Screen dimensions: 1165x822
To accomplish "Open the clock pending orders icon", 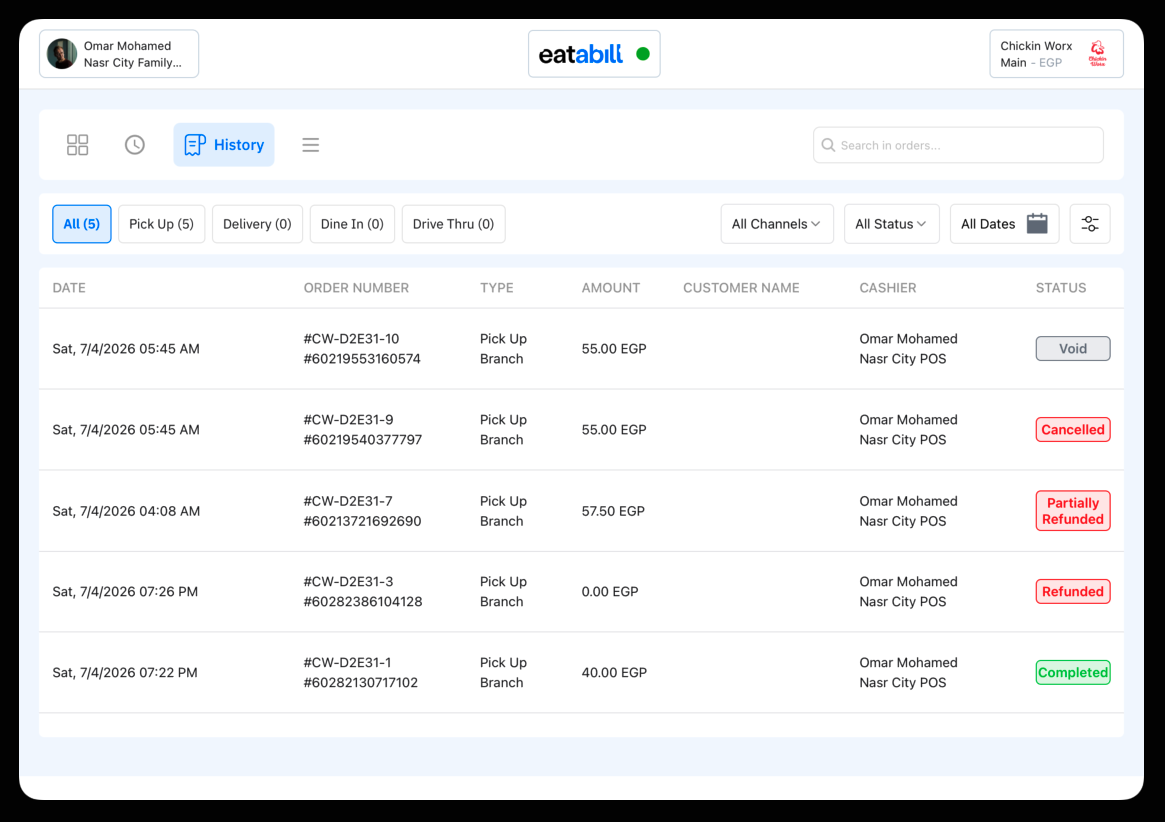I will click(x=134, y=145).
